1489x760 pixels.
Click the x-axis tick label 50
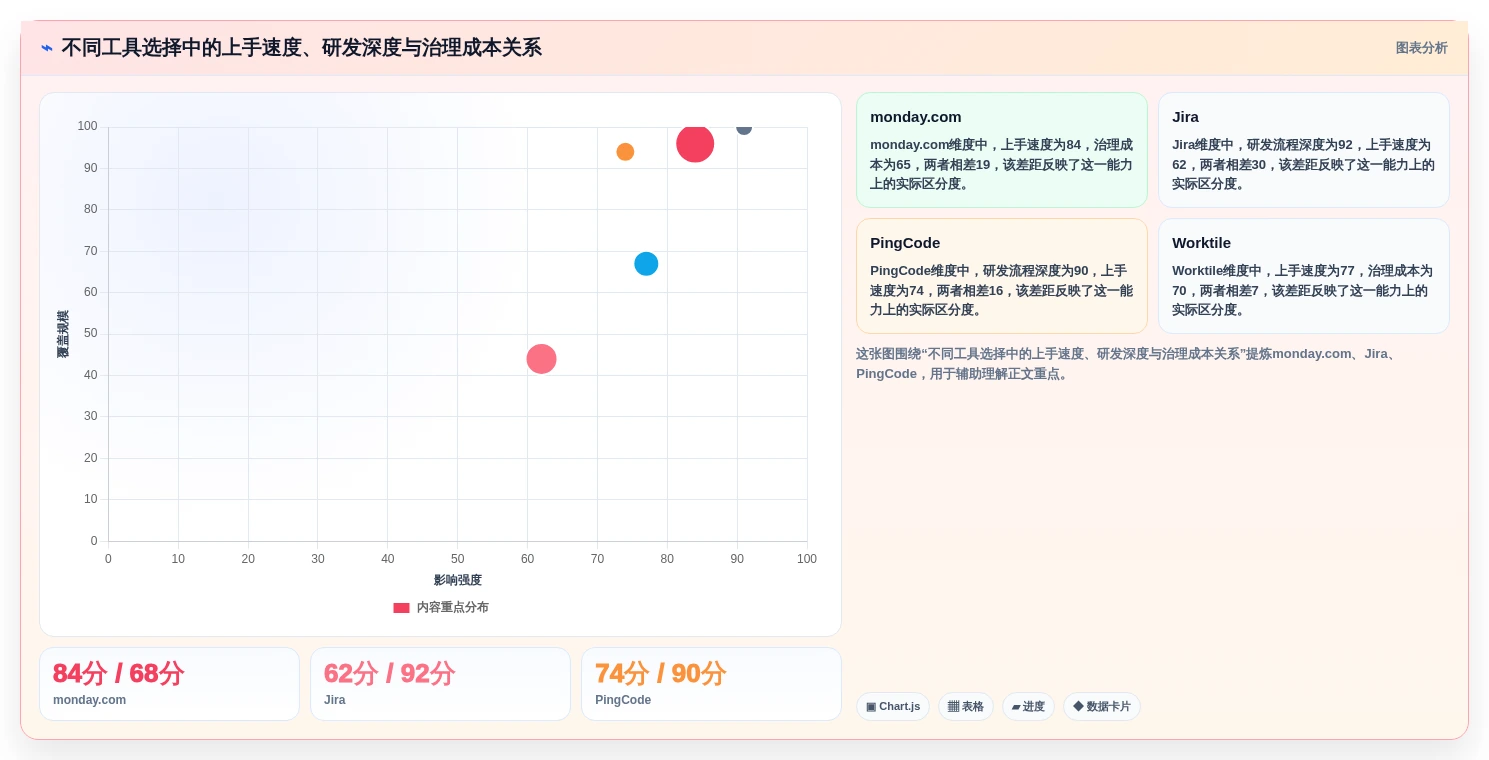click(x=457, y=559)
